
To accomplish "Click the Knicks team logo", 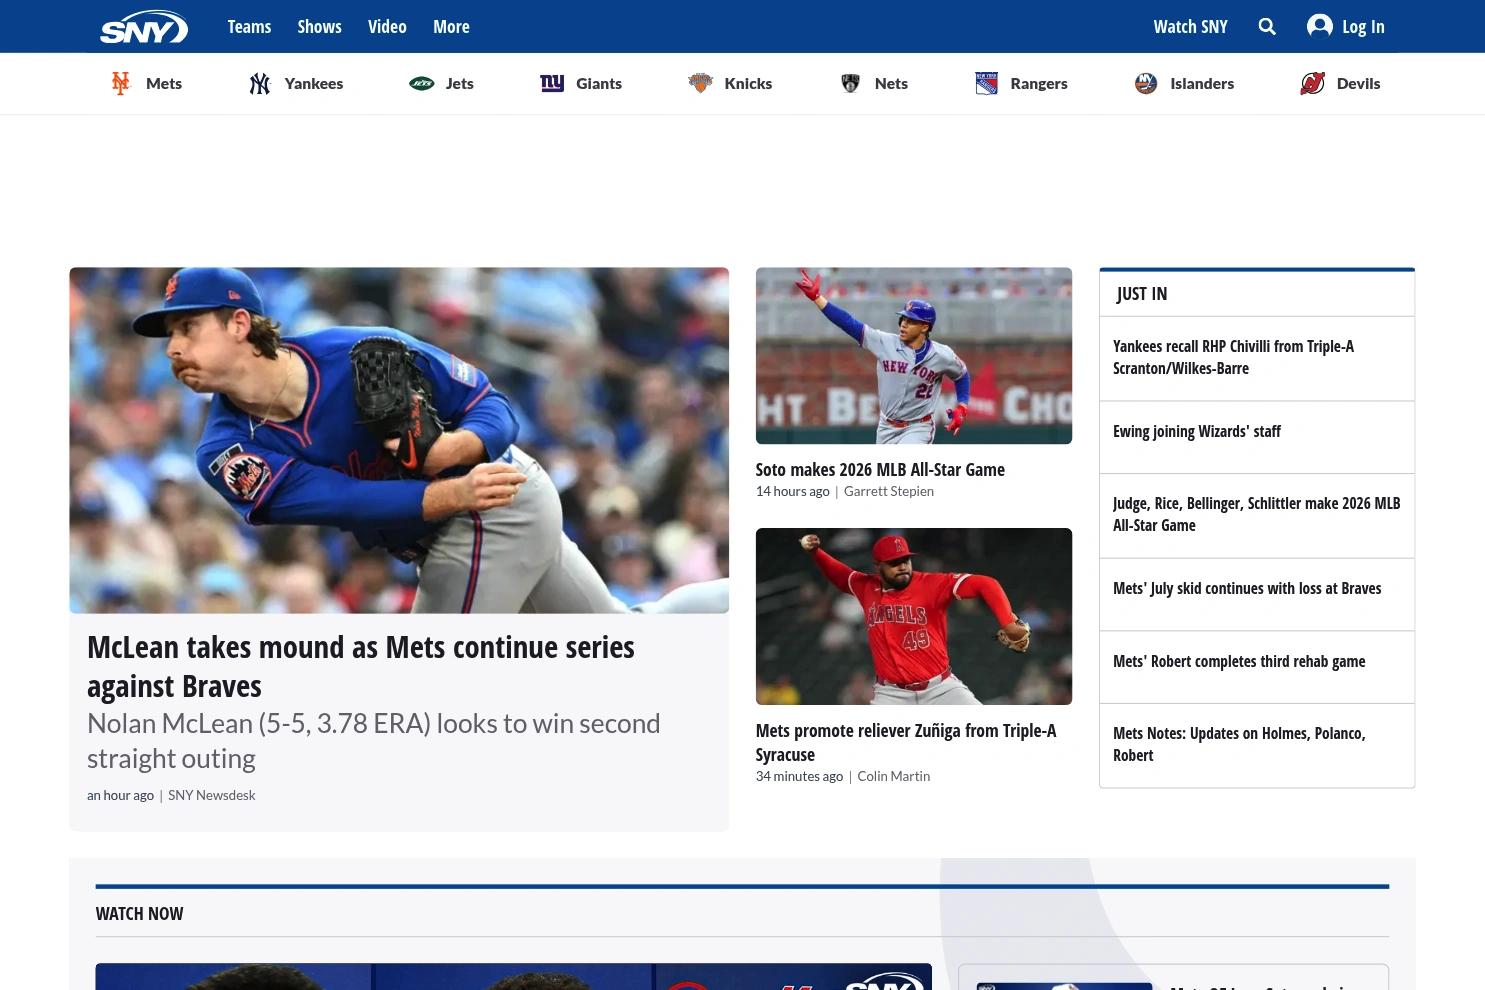I will click(x=700, y=83).
